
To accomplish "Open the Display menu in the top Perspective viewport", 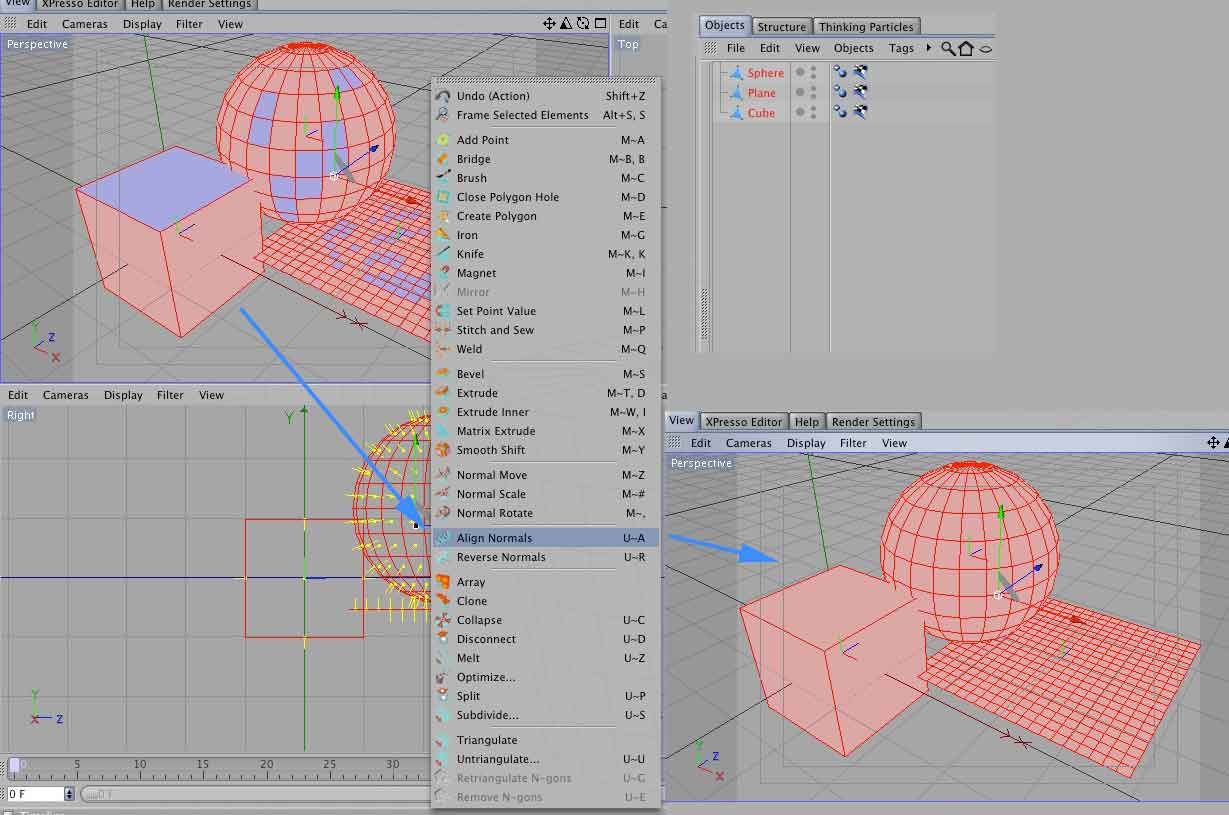I will 142,24.
